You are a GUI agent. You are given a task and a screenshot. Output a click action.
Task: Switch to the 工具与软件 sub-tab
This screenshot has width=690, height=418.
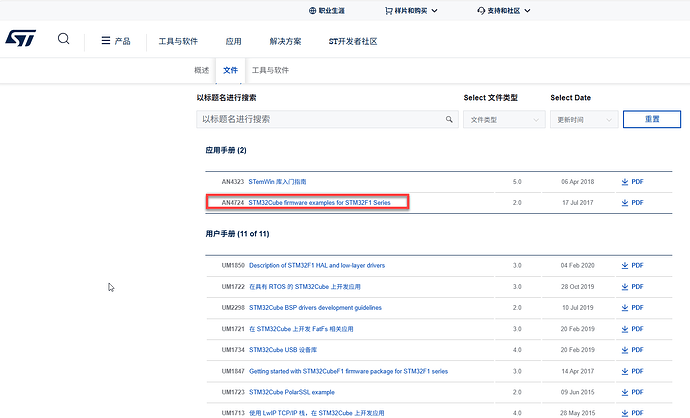270,70
